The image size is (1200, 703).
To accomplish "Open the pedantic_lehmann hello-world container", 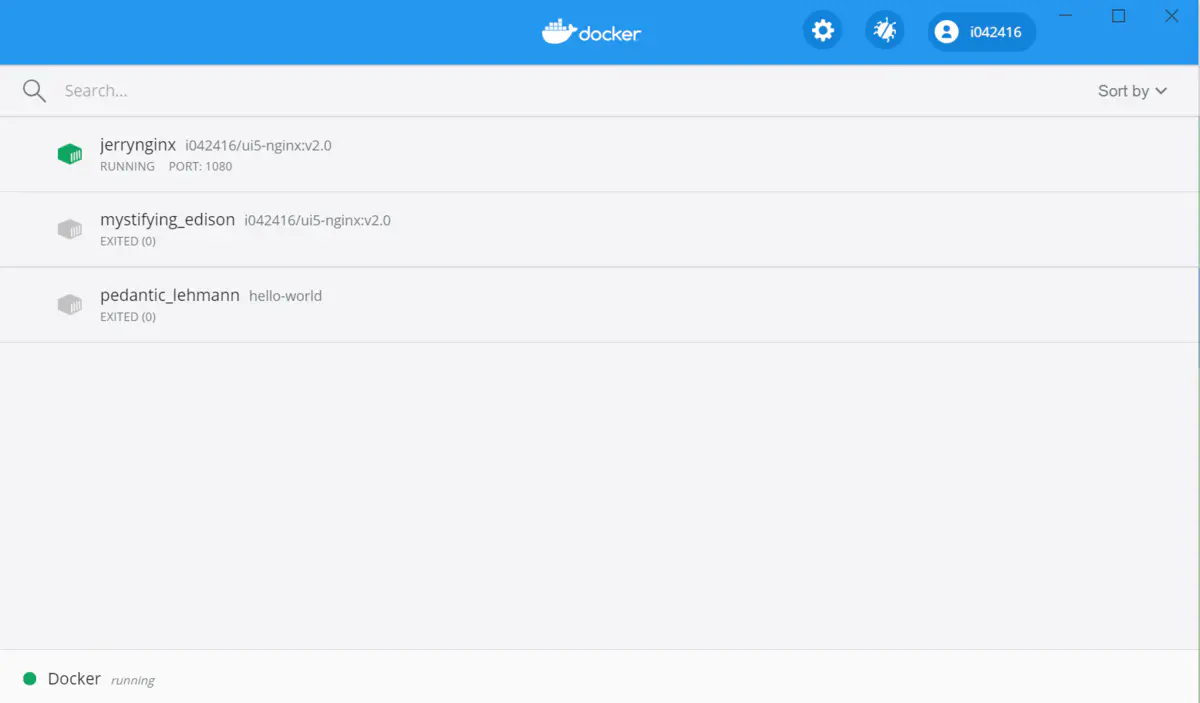I will (x=169, y=296).
